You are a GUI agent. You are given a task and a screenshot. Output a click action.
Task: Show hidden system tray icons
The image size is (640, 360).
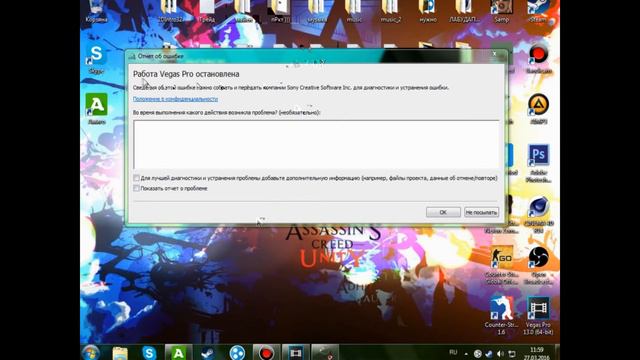[466, 353]
